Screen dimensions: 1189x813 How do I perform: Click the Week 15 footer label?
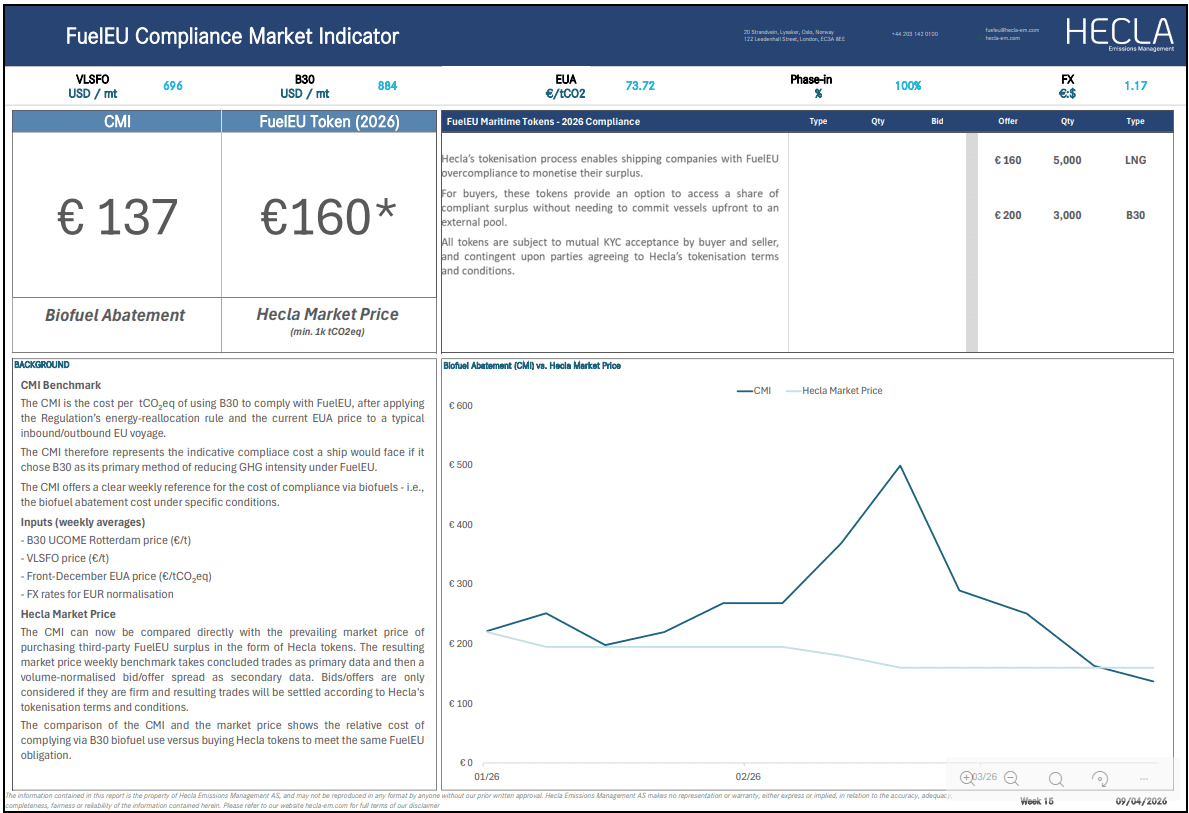point(1037,801)
